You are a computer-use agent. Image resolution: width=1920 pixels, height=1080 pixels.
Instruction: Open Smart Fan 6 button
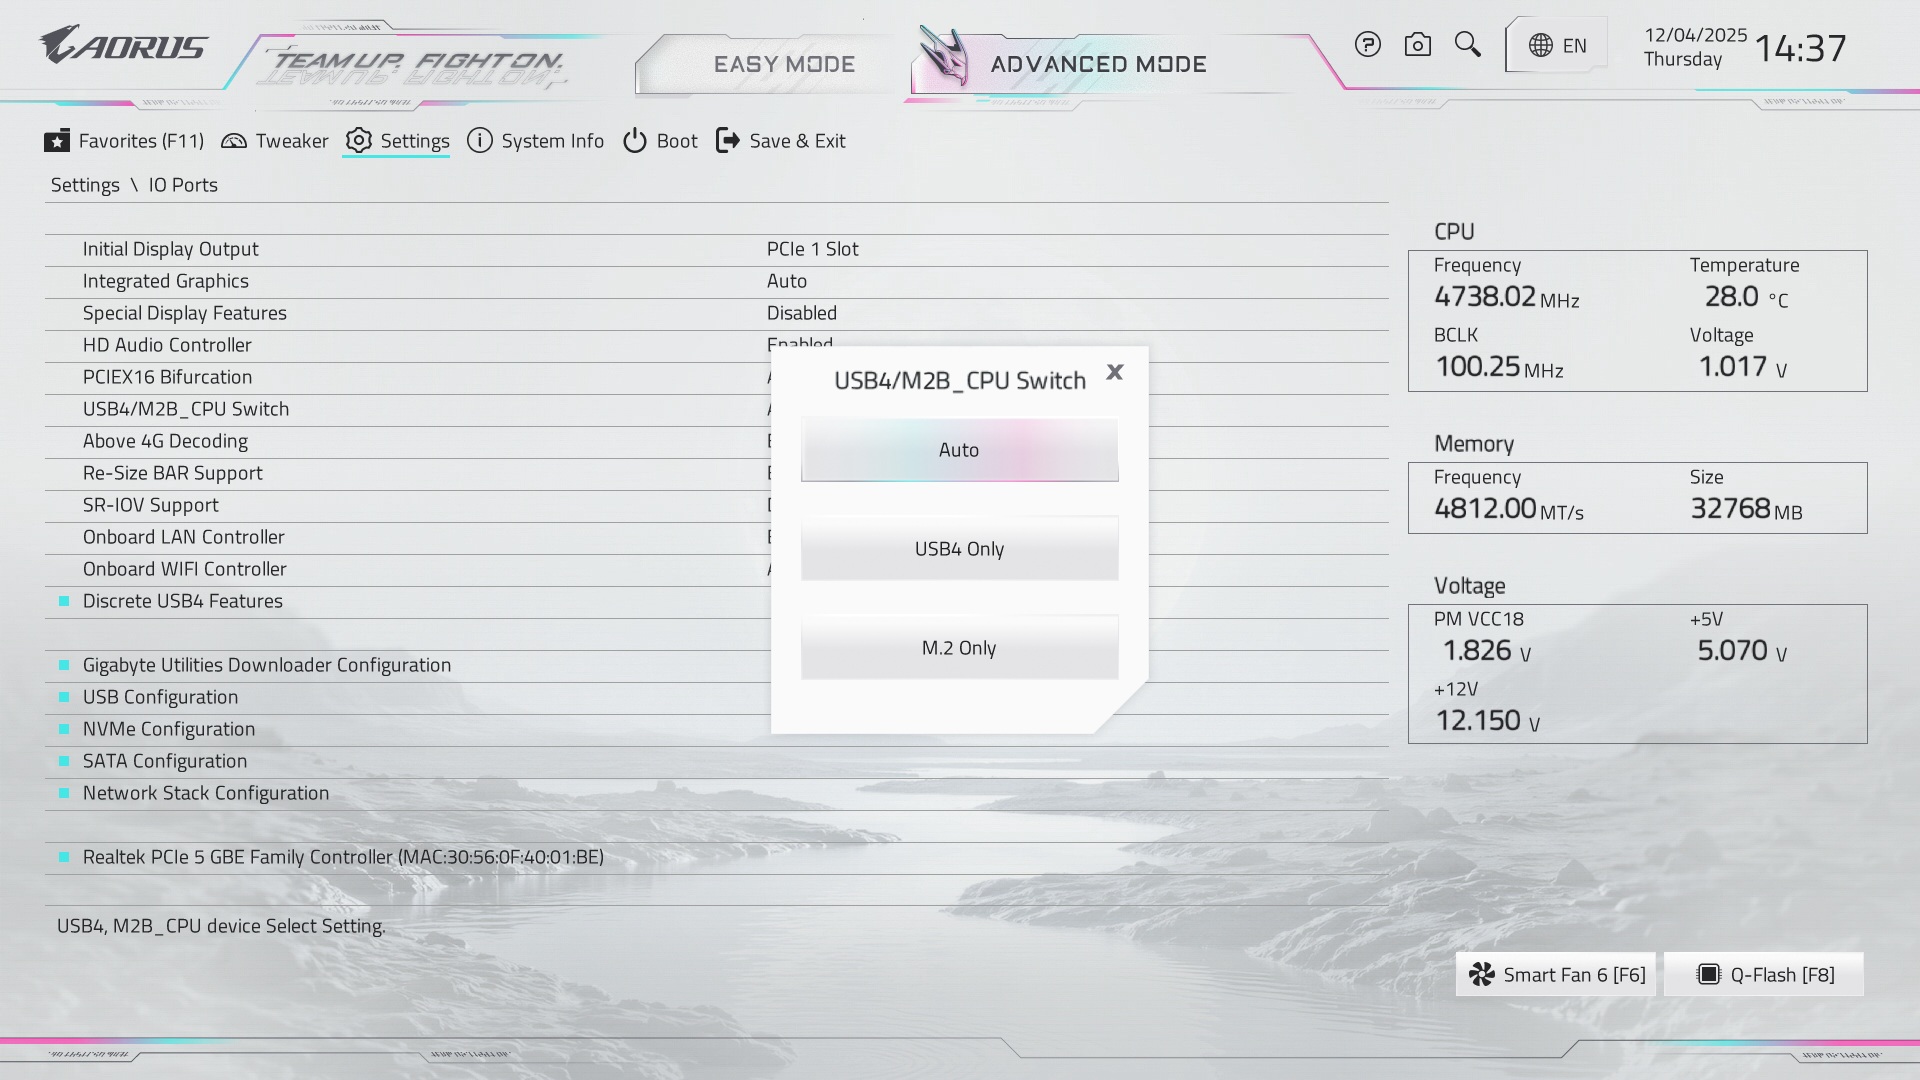point(1556,975)
